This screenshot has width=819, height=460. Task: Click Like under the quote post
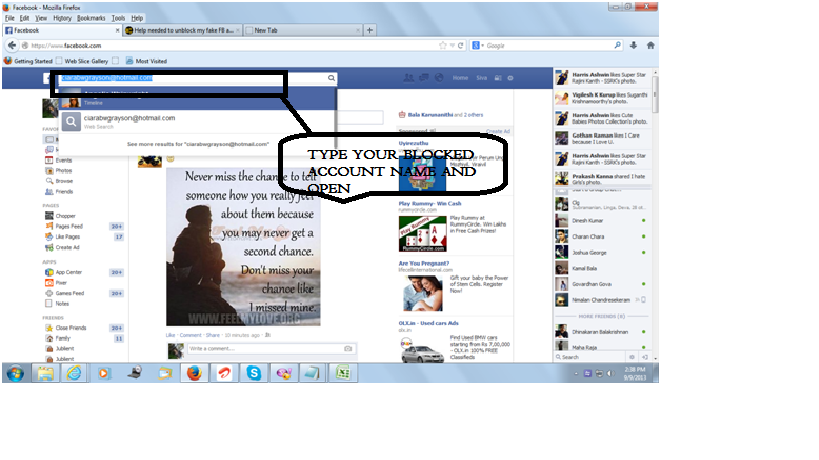[170, 335]
